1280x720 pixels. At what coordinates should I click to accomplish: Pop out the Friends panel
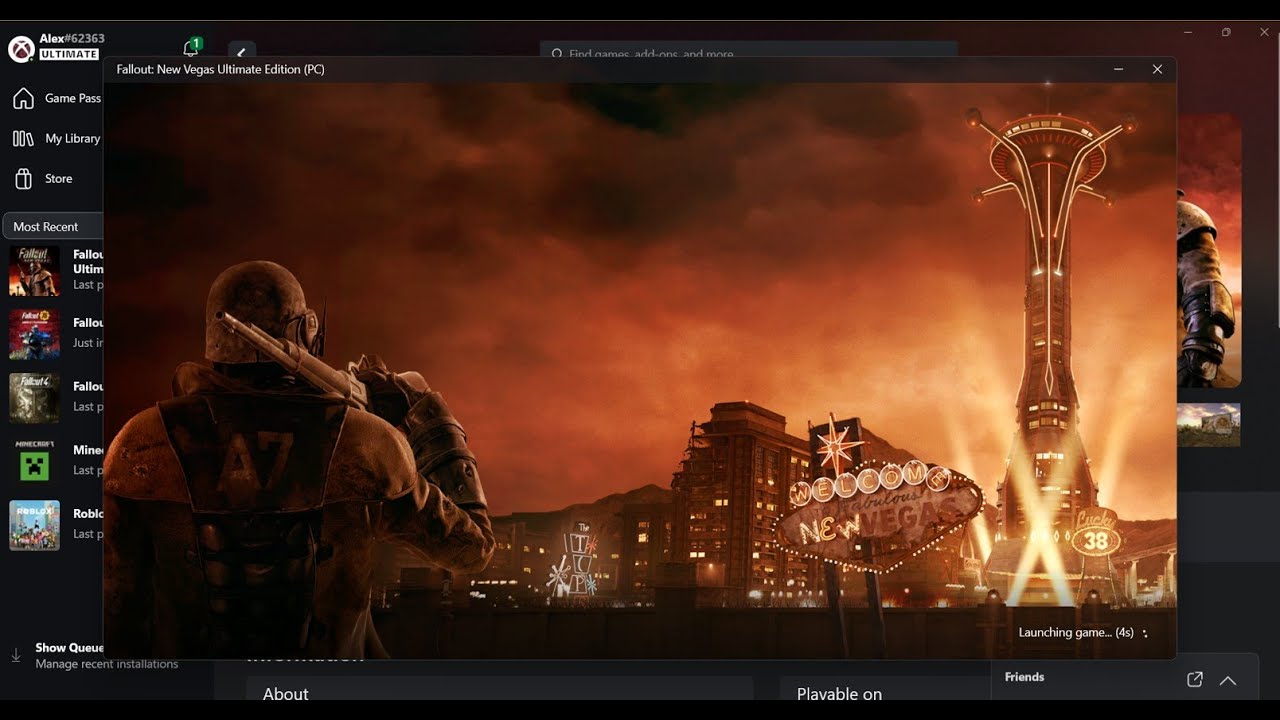(1194, 680)
